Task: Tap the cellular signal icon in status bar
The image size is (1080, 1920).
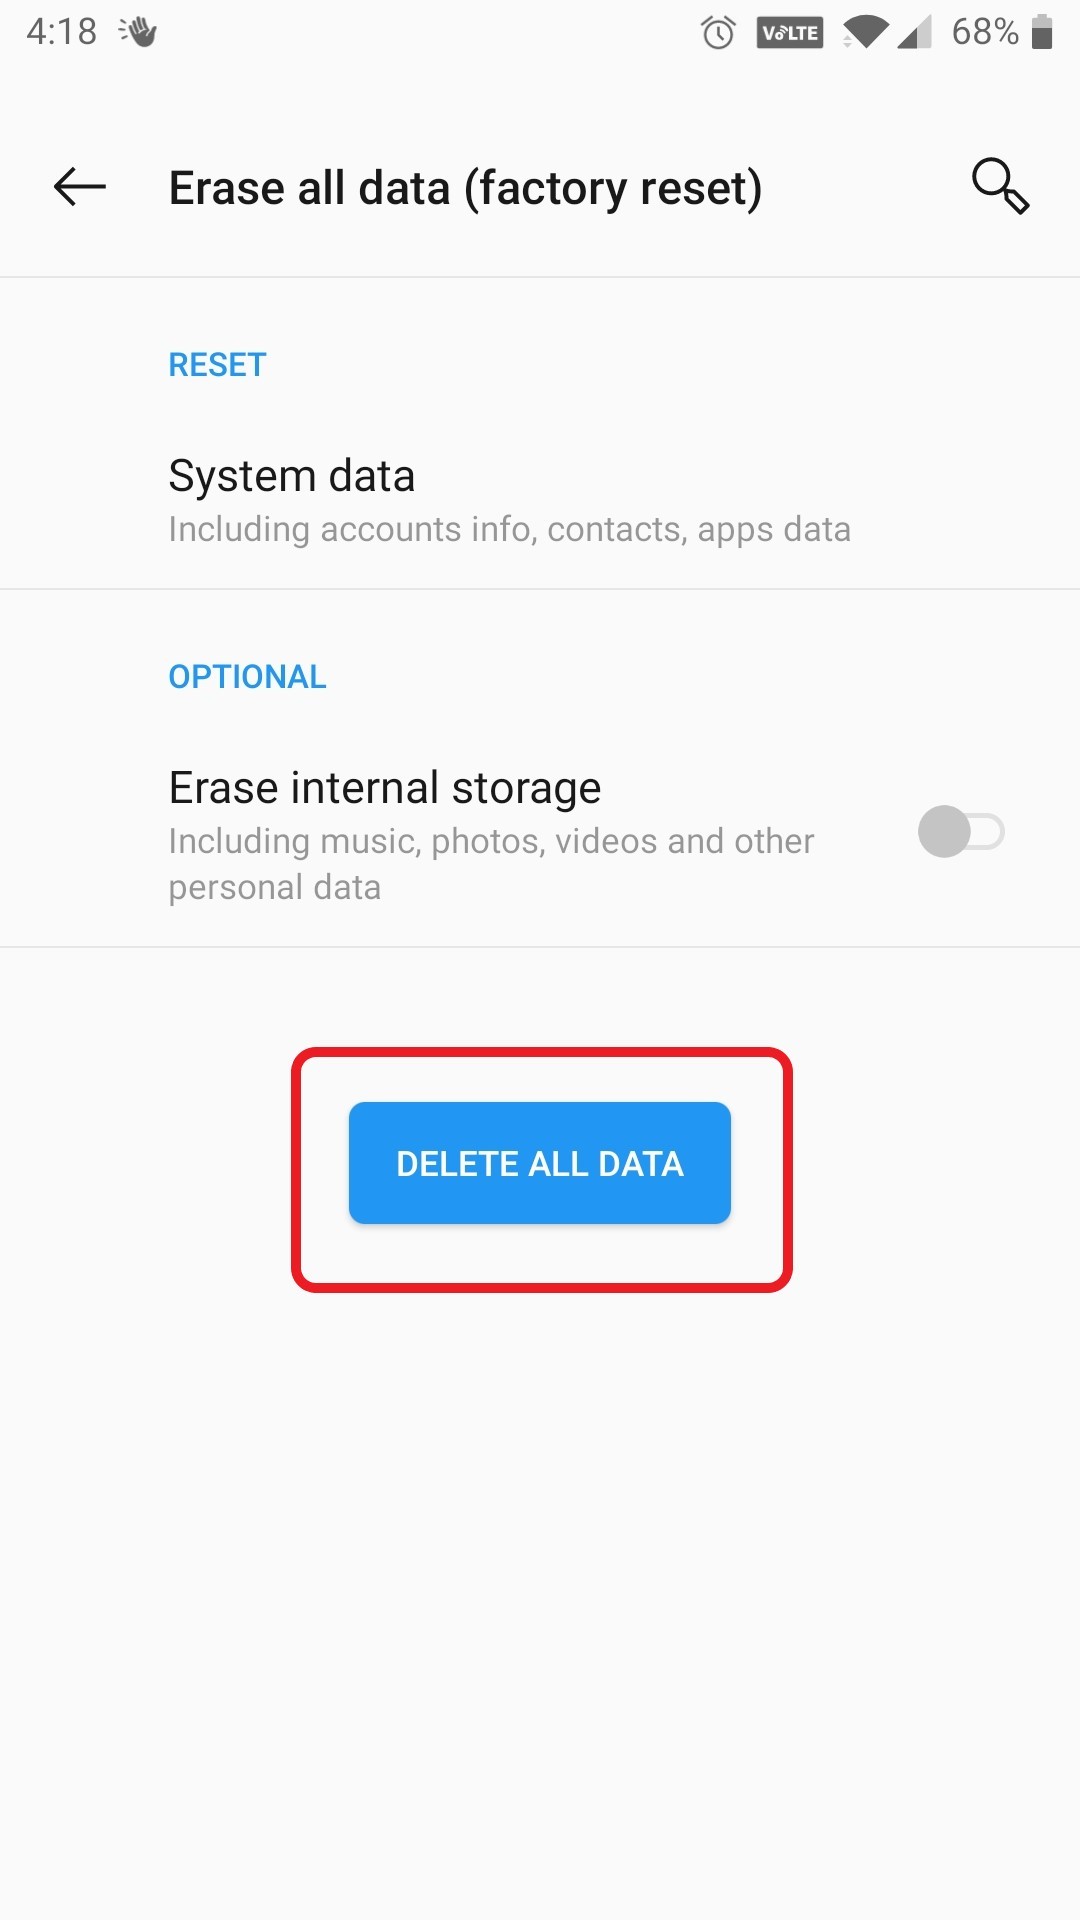Action: click(915, 32)
